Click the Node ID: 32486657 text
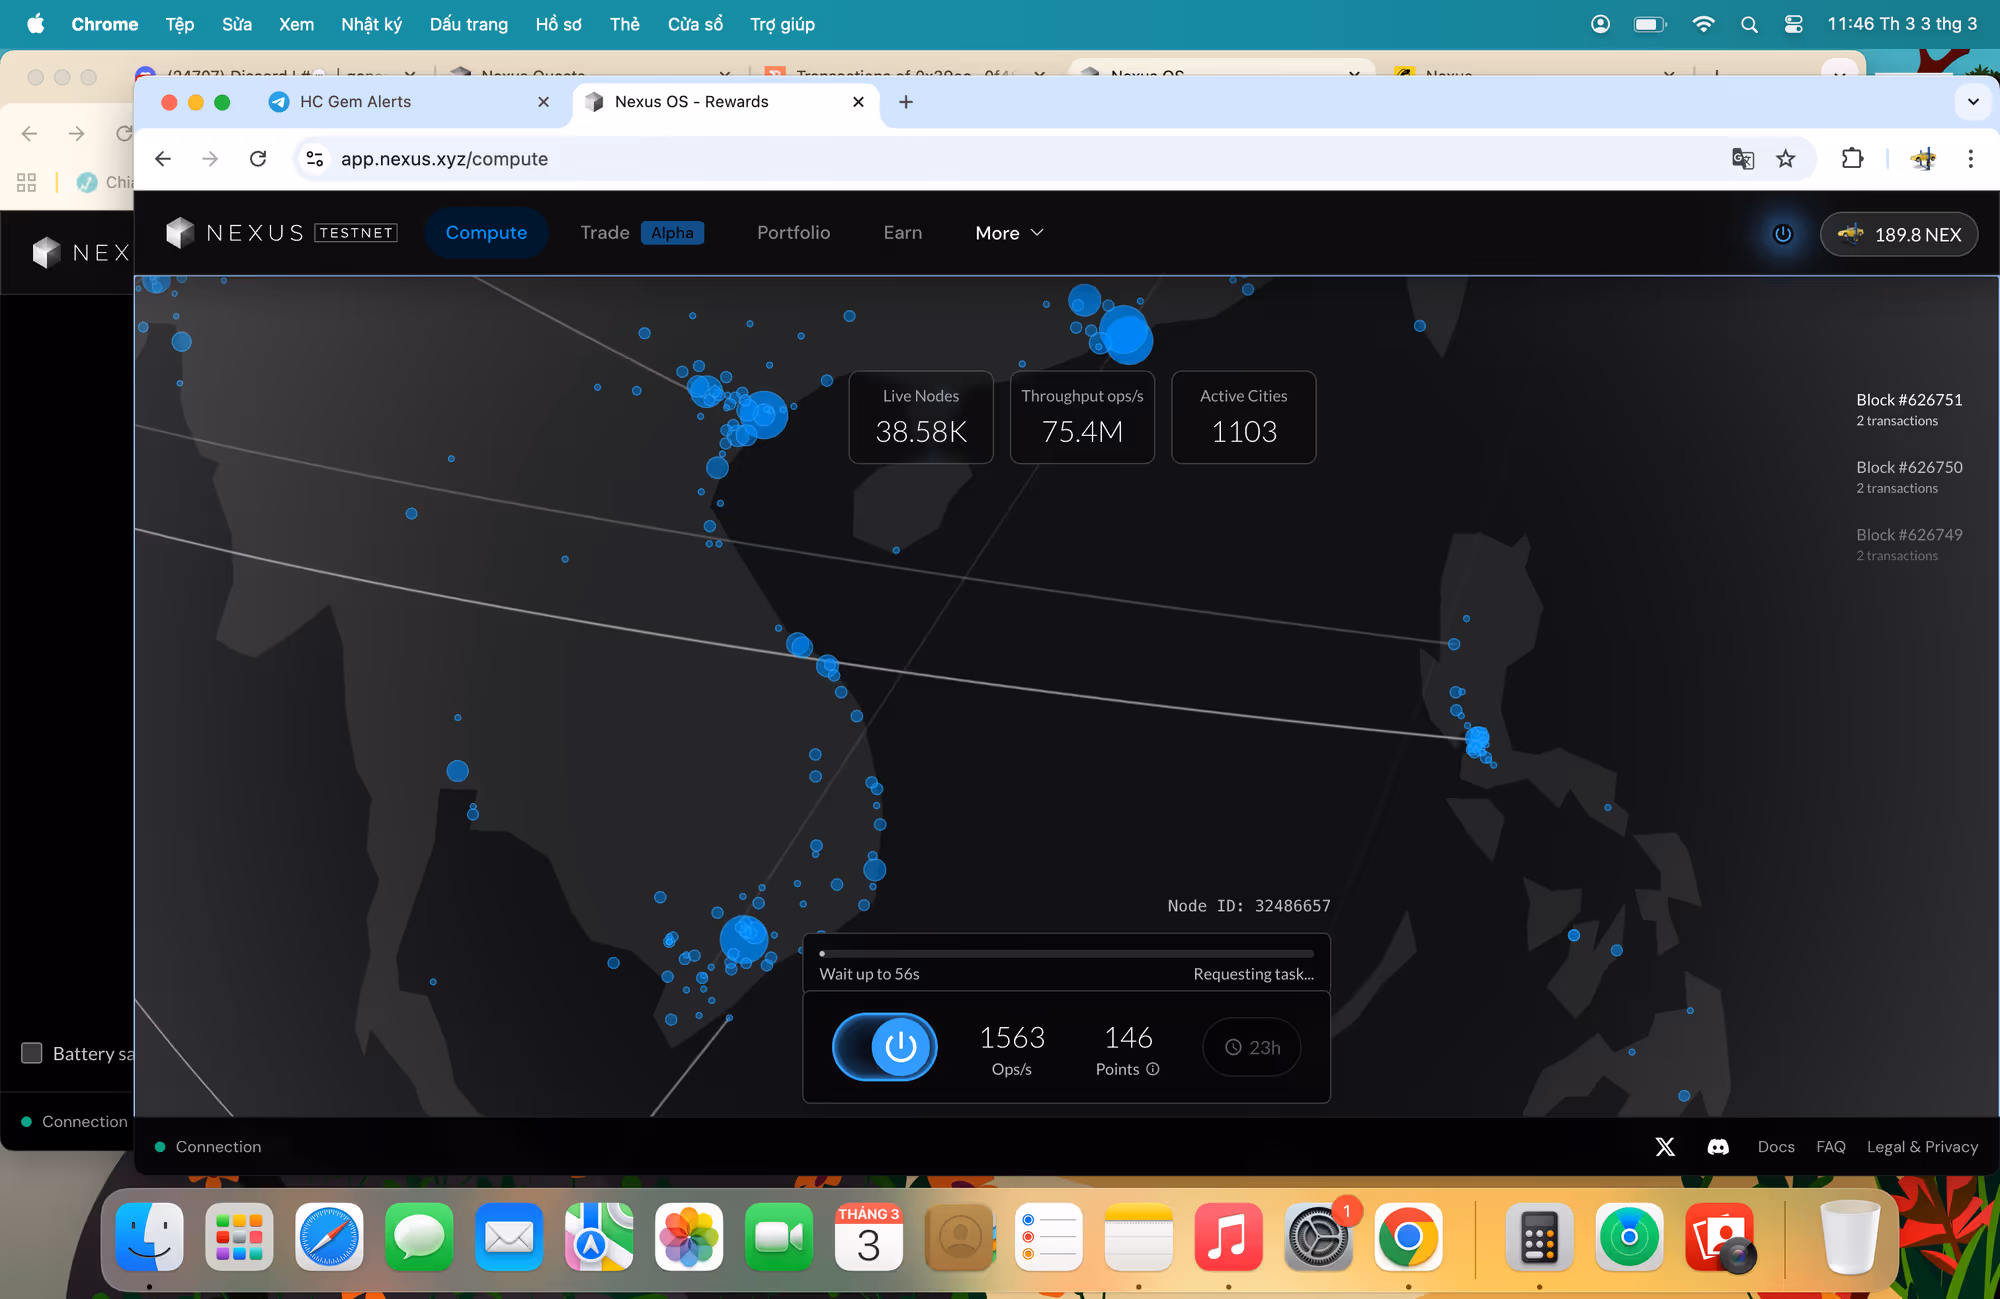Image resolution: width=2000 pixels, height=1299 pixels. [1249, 906]
